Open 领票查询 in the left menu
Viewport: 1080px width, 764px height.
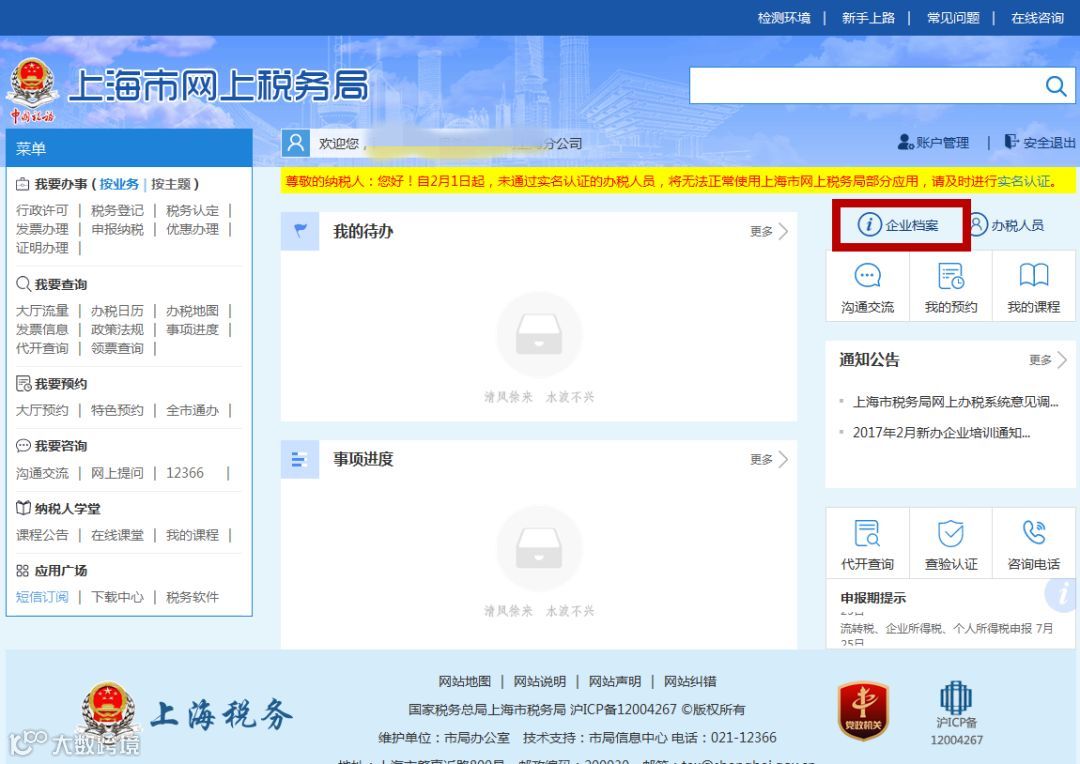click(117, 348)
